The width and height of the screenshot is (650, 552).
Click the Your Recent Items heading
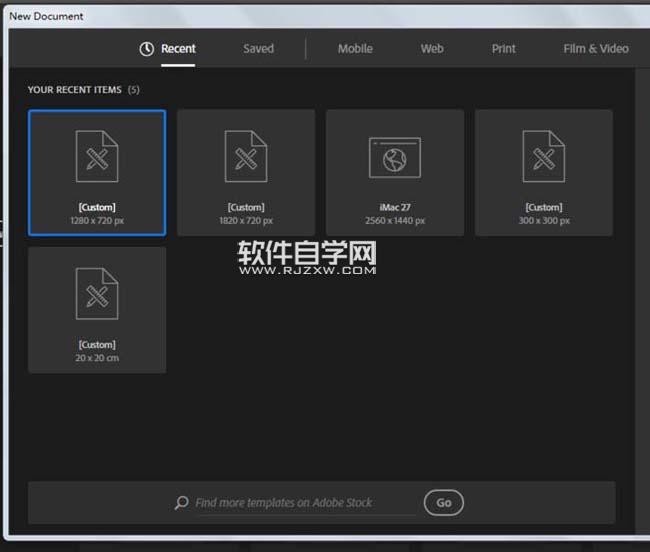pos(75,90)
